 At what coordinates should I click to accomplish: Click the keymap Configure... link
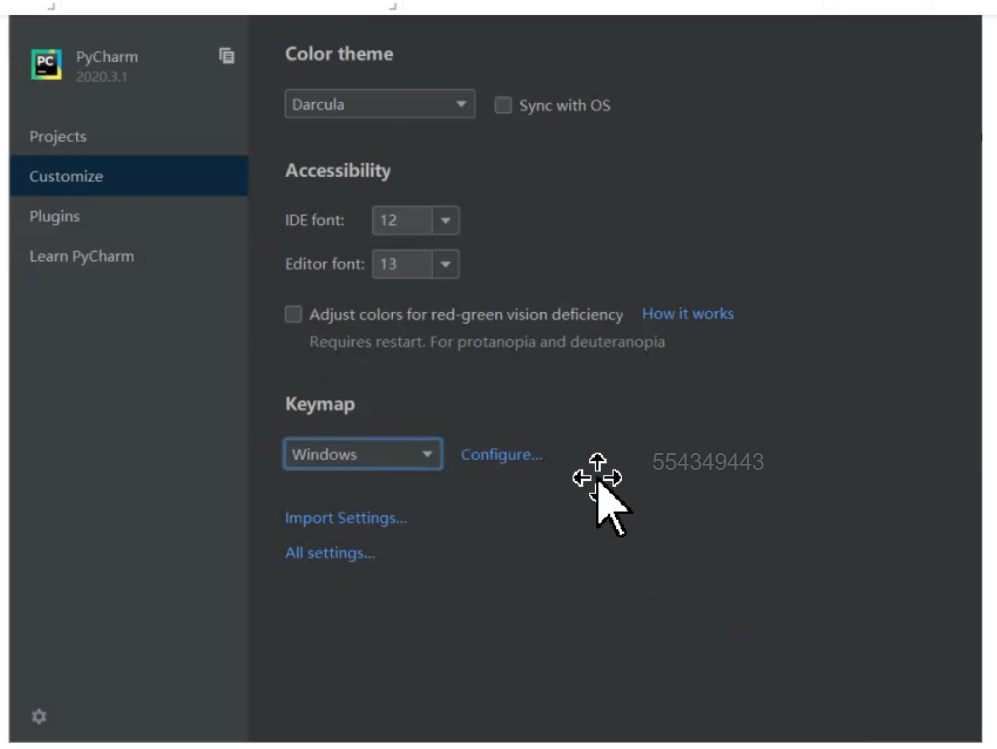click(501, 455)
